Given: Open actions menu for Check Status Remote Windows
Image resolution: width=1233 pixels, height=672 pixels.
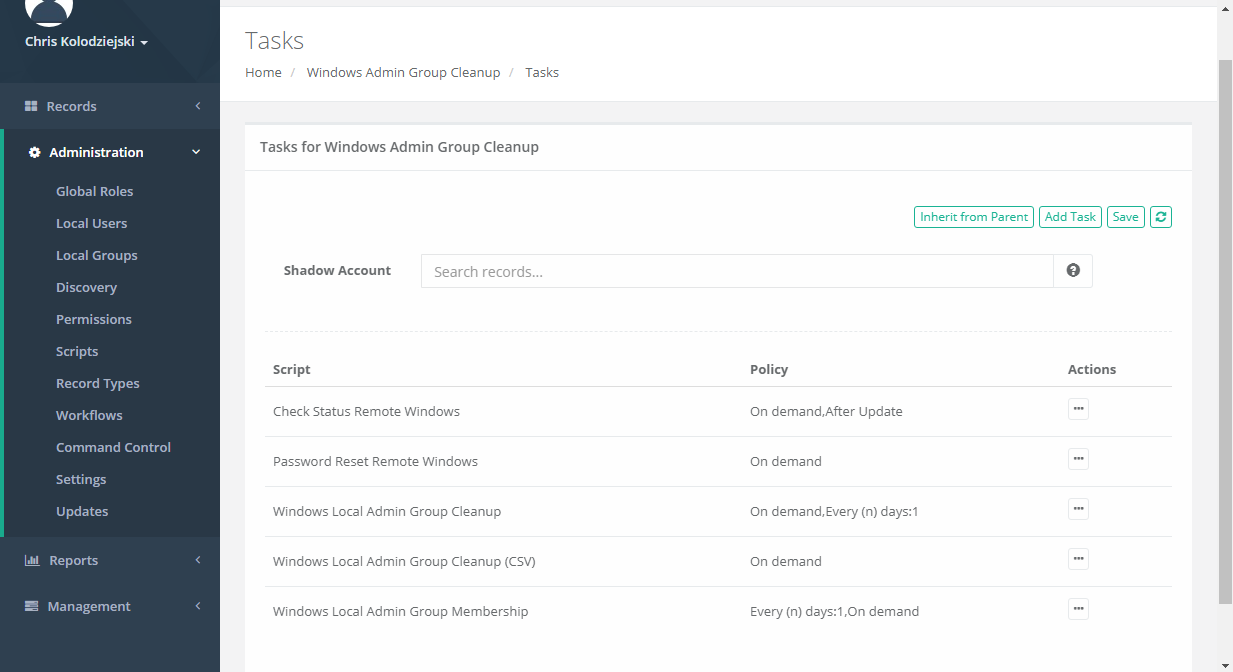Looking at the screenshot, I should pyautogui.click(x=1078, y=409).
